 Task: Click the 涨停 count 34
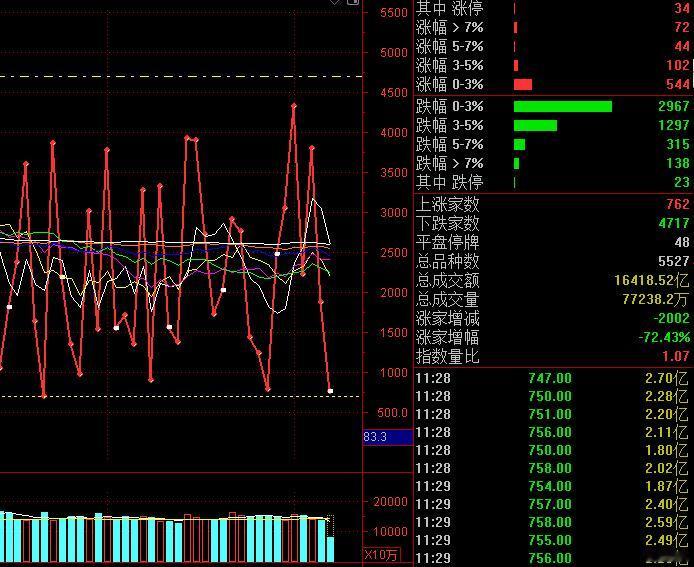682,8
